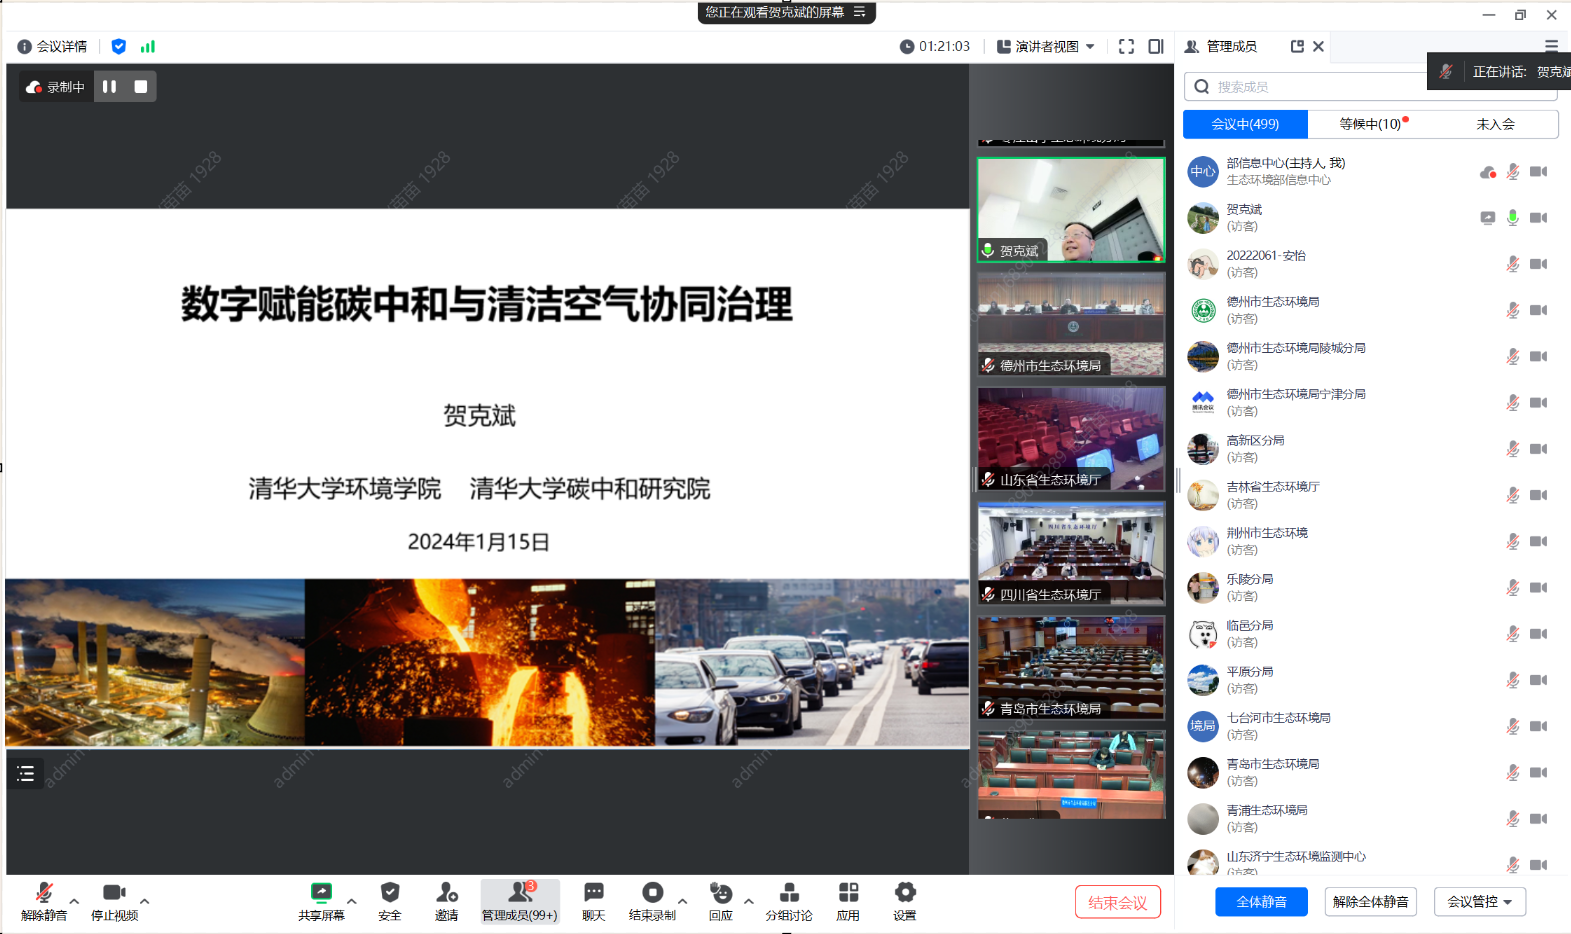Select the 山东省生态环境厅 video thumbnail
The width and height of the screenshot is (1571, 934).
coord(1071,438)
